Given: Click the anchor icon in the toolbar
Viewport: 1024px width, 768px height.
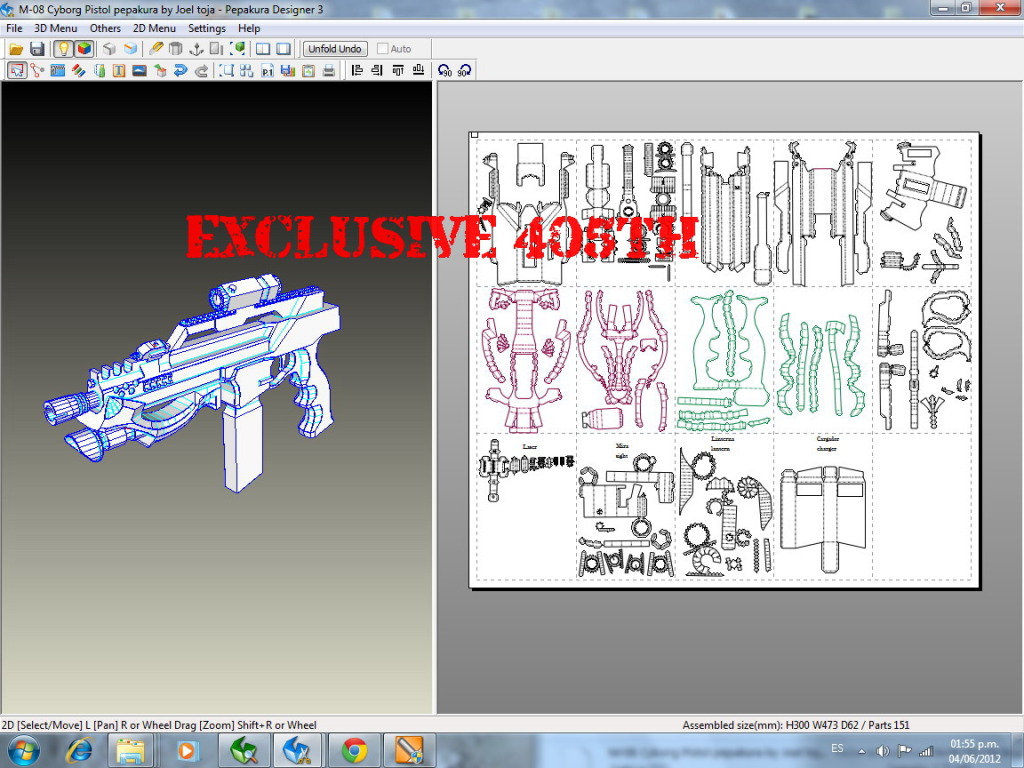Looking at the screenshot, I should click(196, 49).
